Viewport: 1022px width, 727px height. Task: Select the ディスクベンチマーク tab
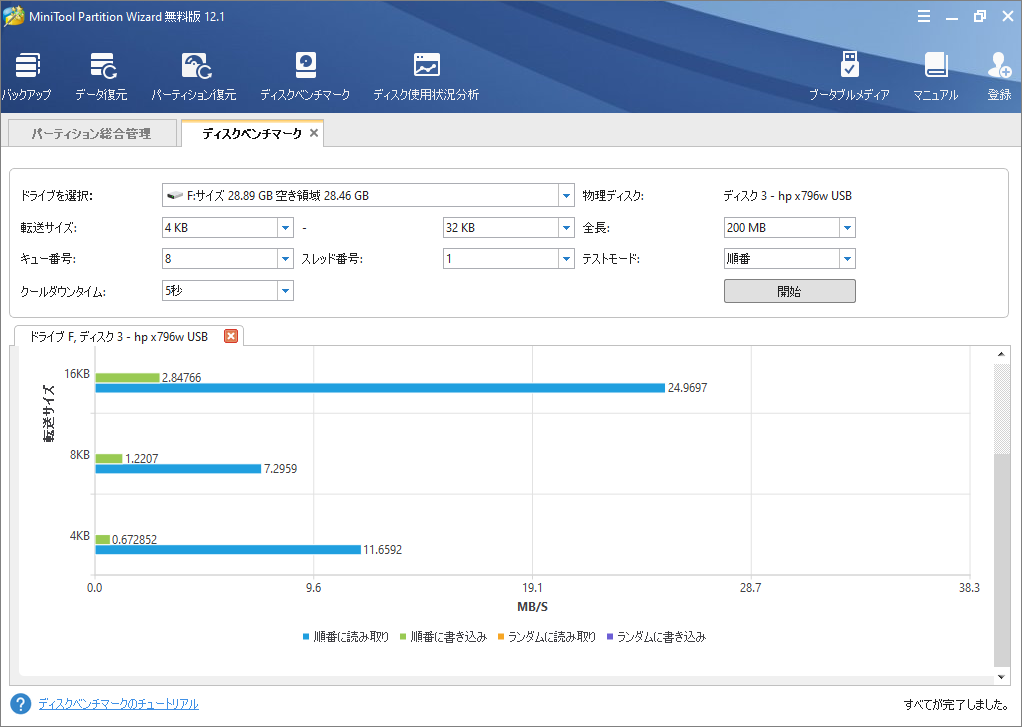click(x=252, y=134)
